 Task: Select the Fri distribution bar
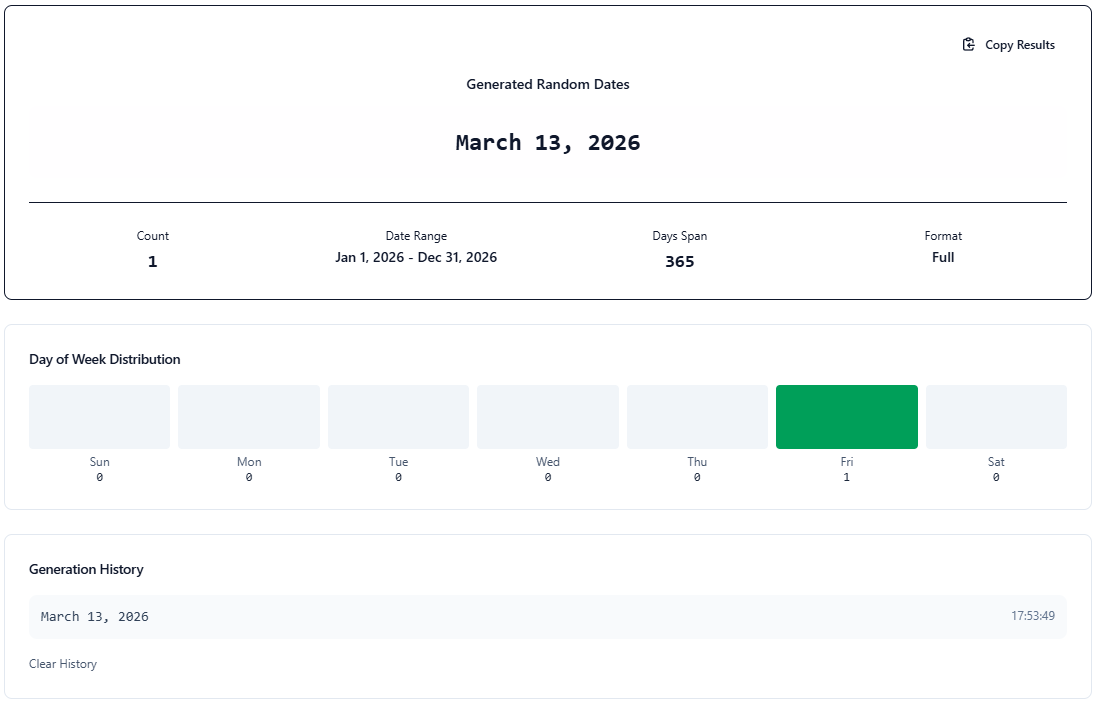click(846, 416)
